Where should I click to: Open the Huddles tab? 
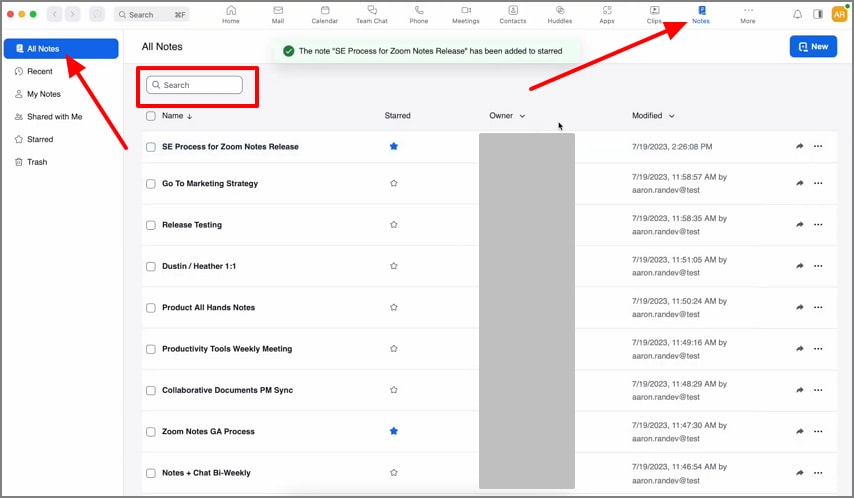(x=560, y=15)
